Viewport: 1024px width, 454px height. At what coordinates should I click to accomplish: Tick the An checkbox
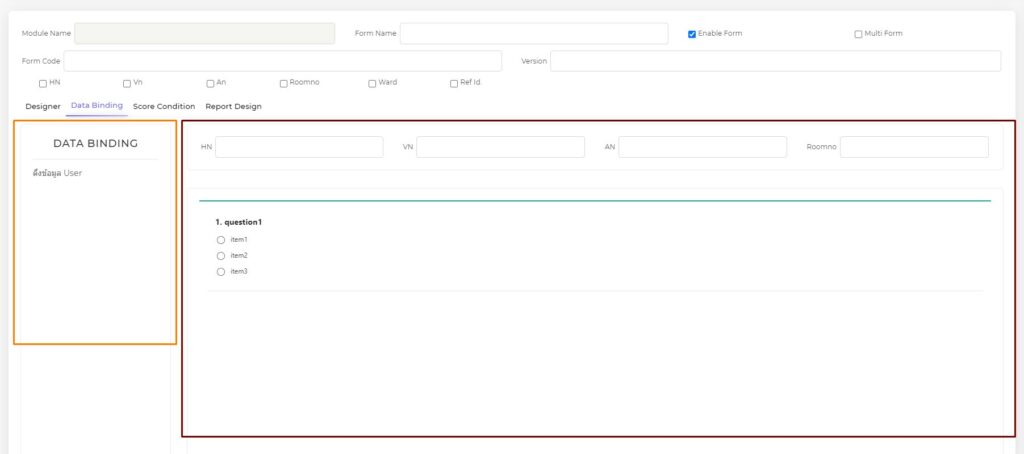210,83
